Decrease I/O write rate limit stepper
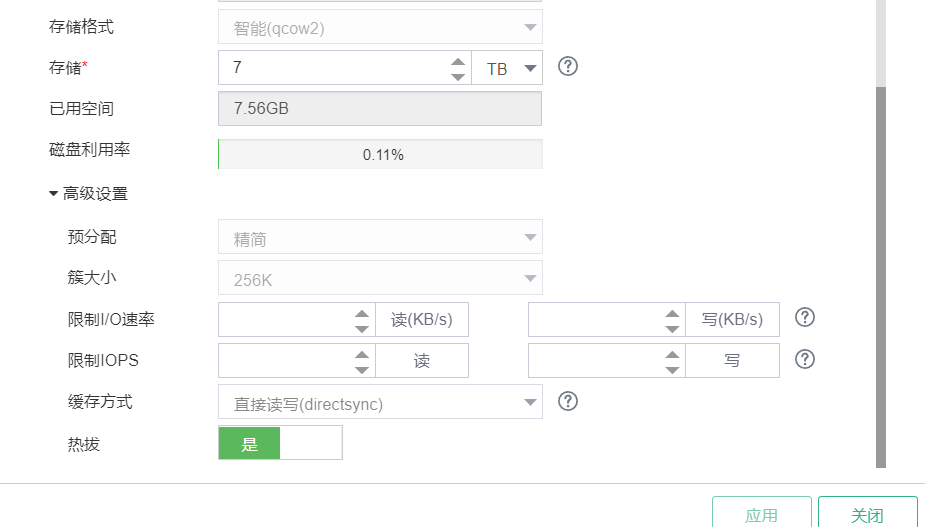The height and width of the screenshot is (527, 925). click(672, 327)
